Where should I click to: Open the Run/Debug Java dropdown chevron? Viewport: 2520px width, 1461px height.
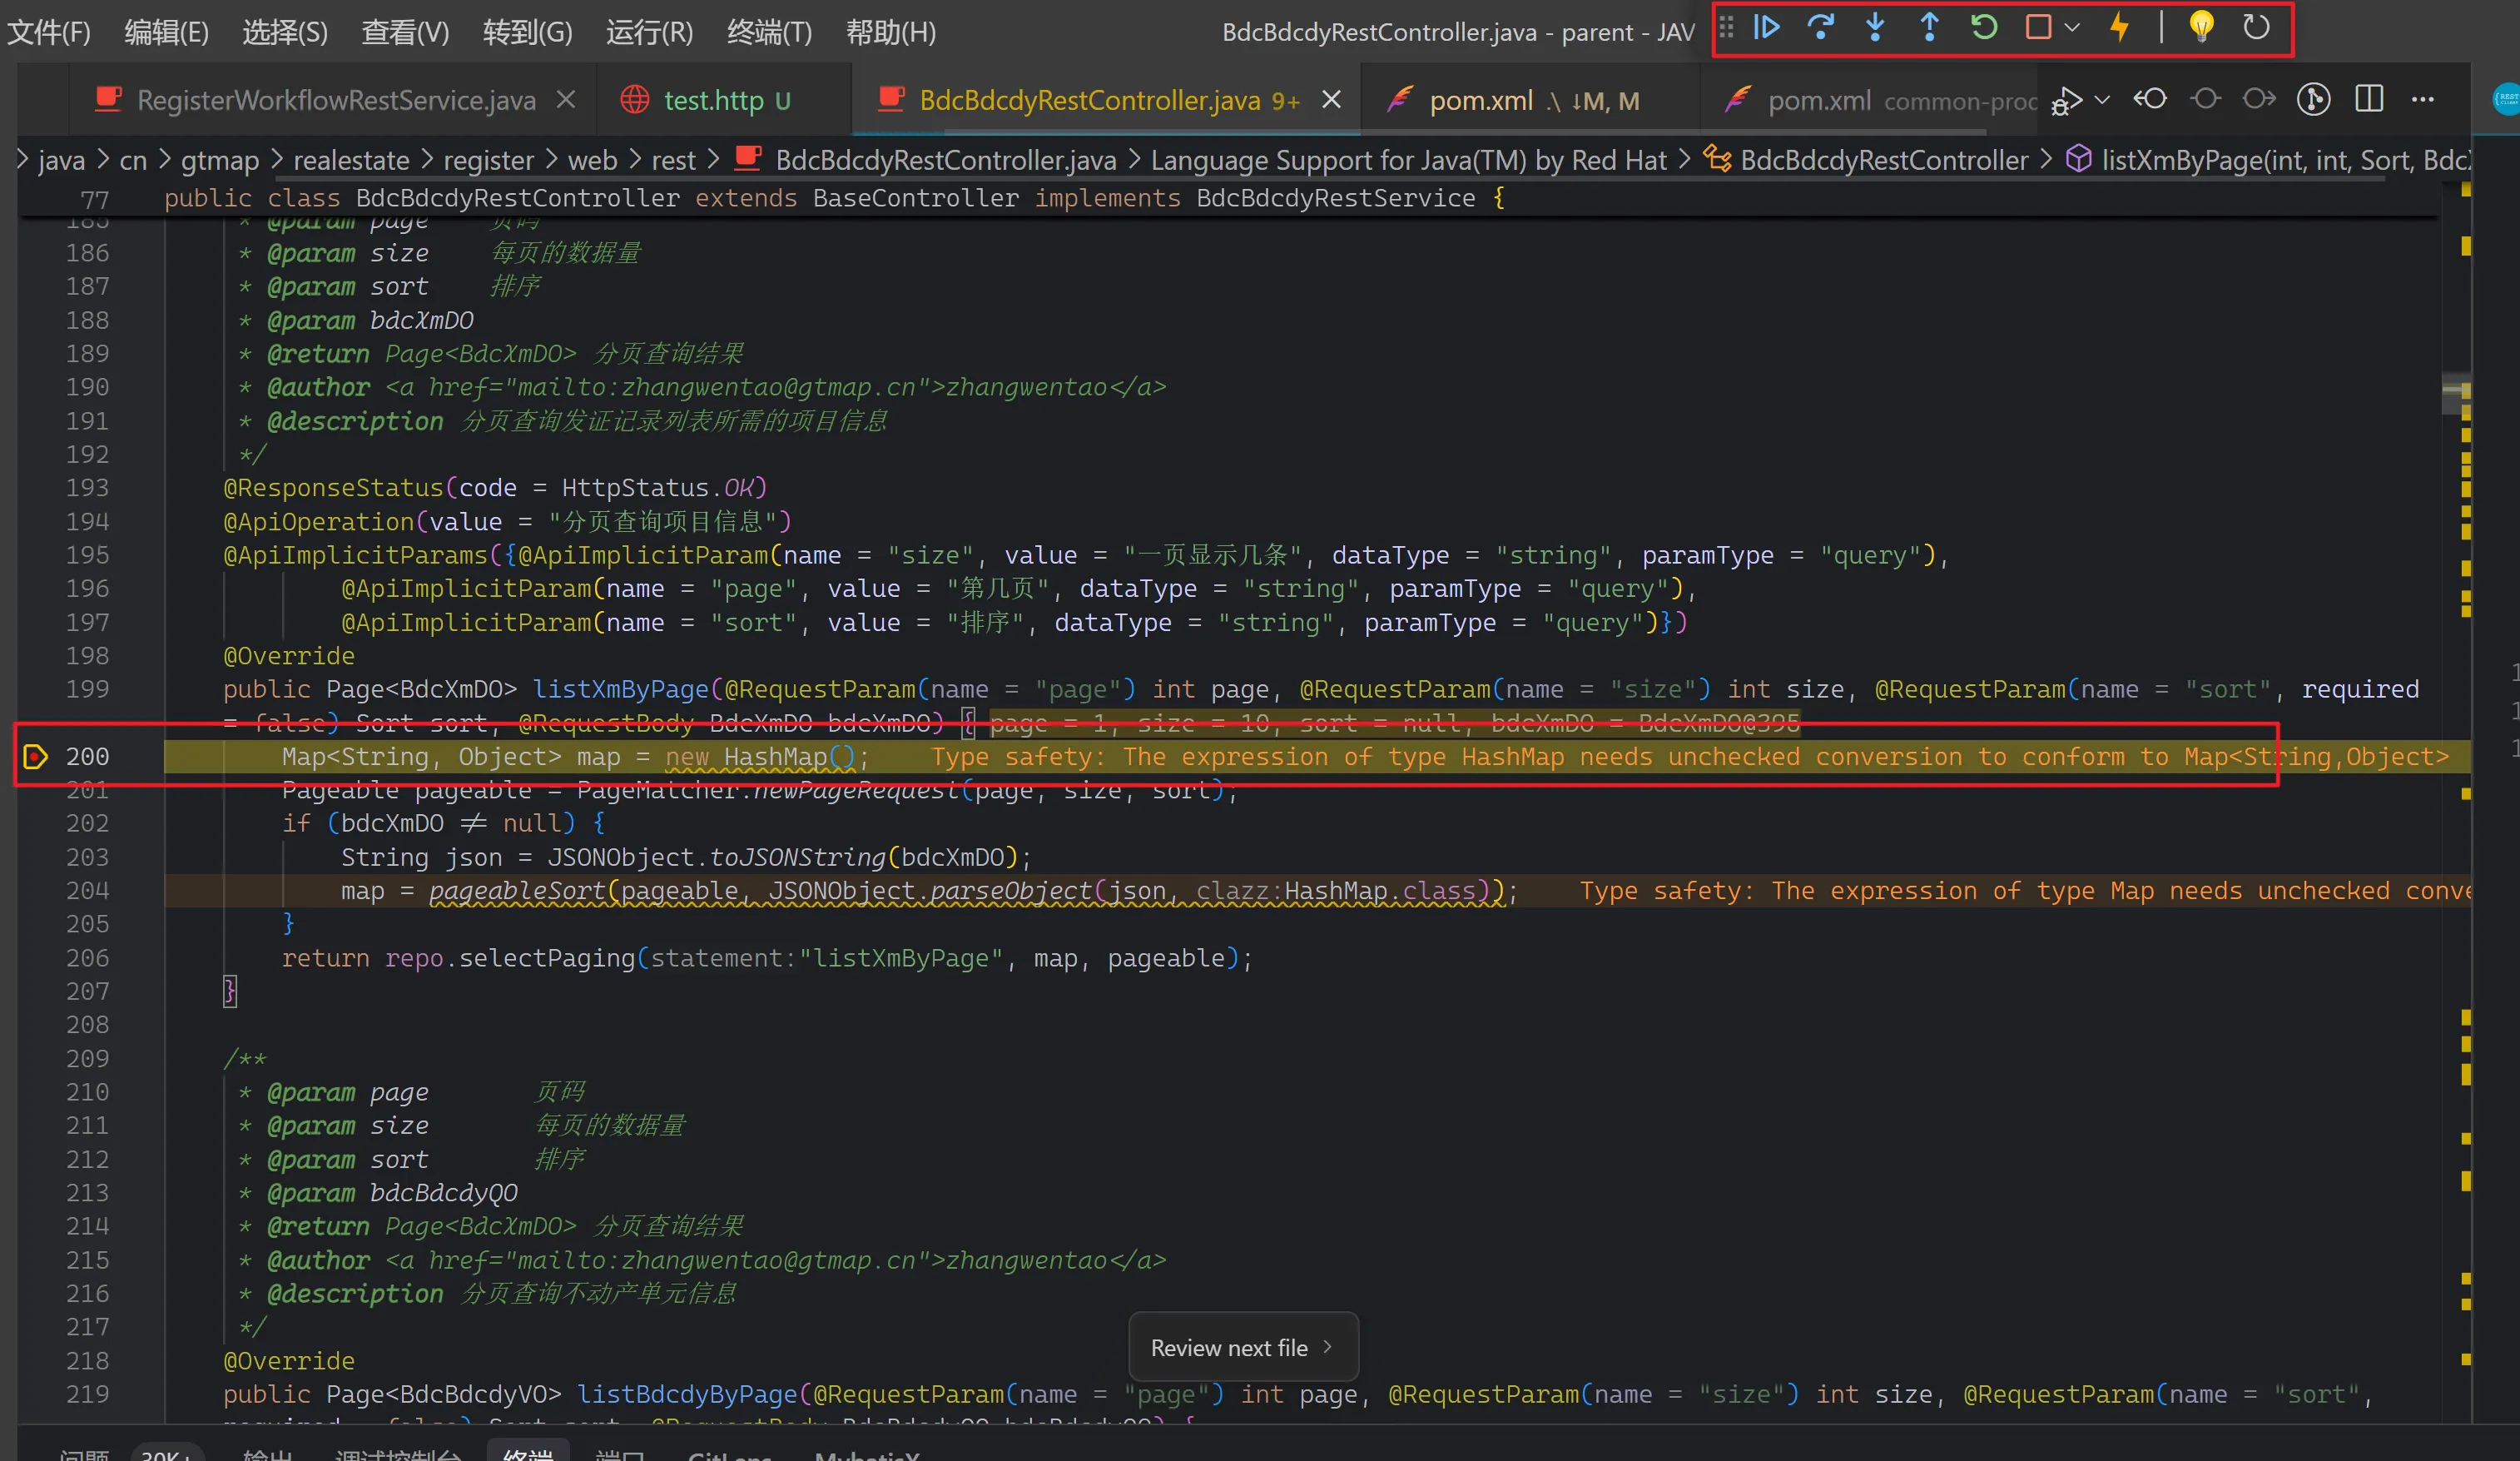(2102, 99)
